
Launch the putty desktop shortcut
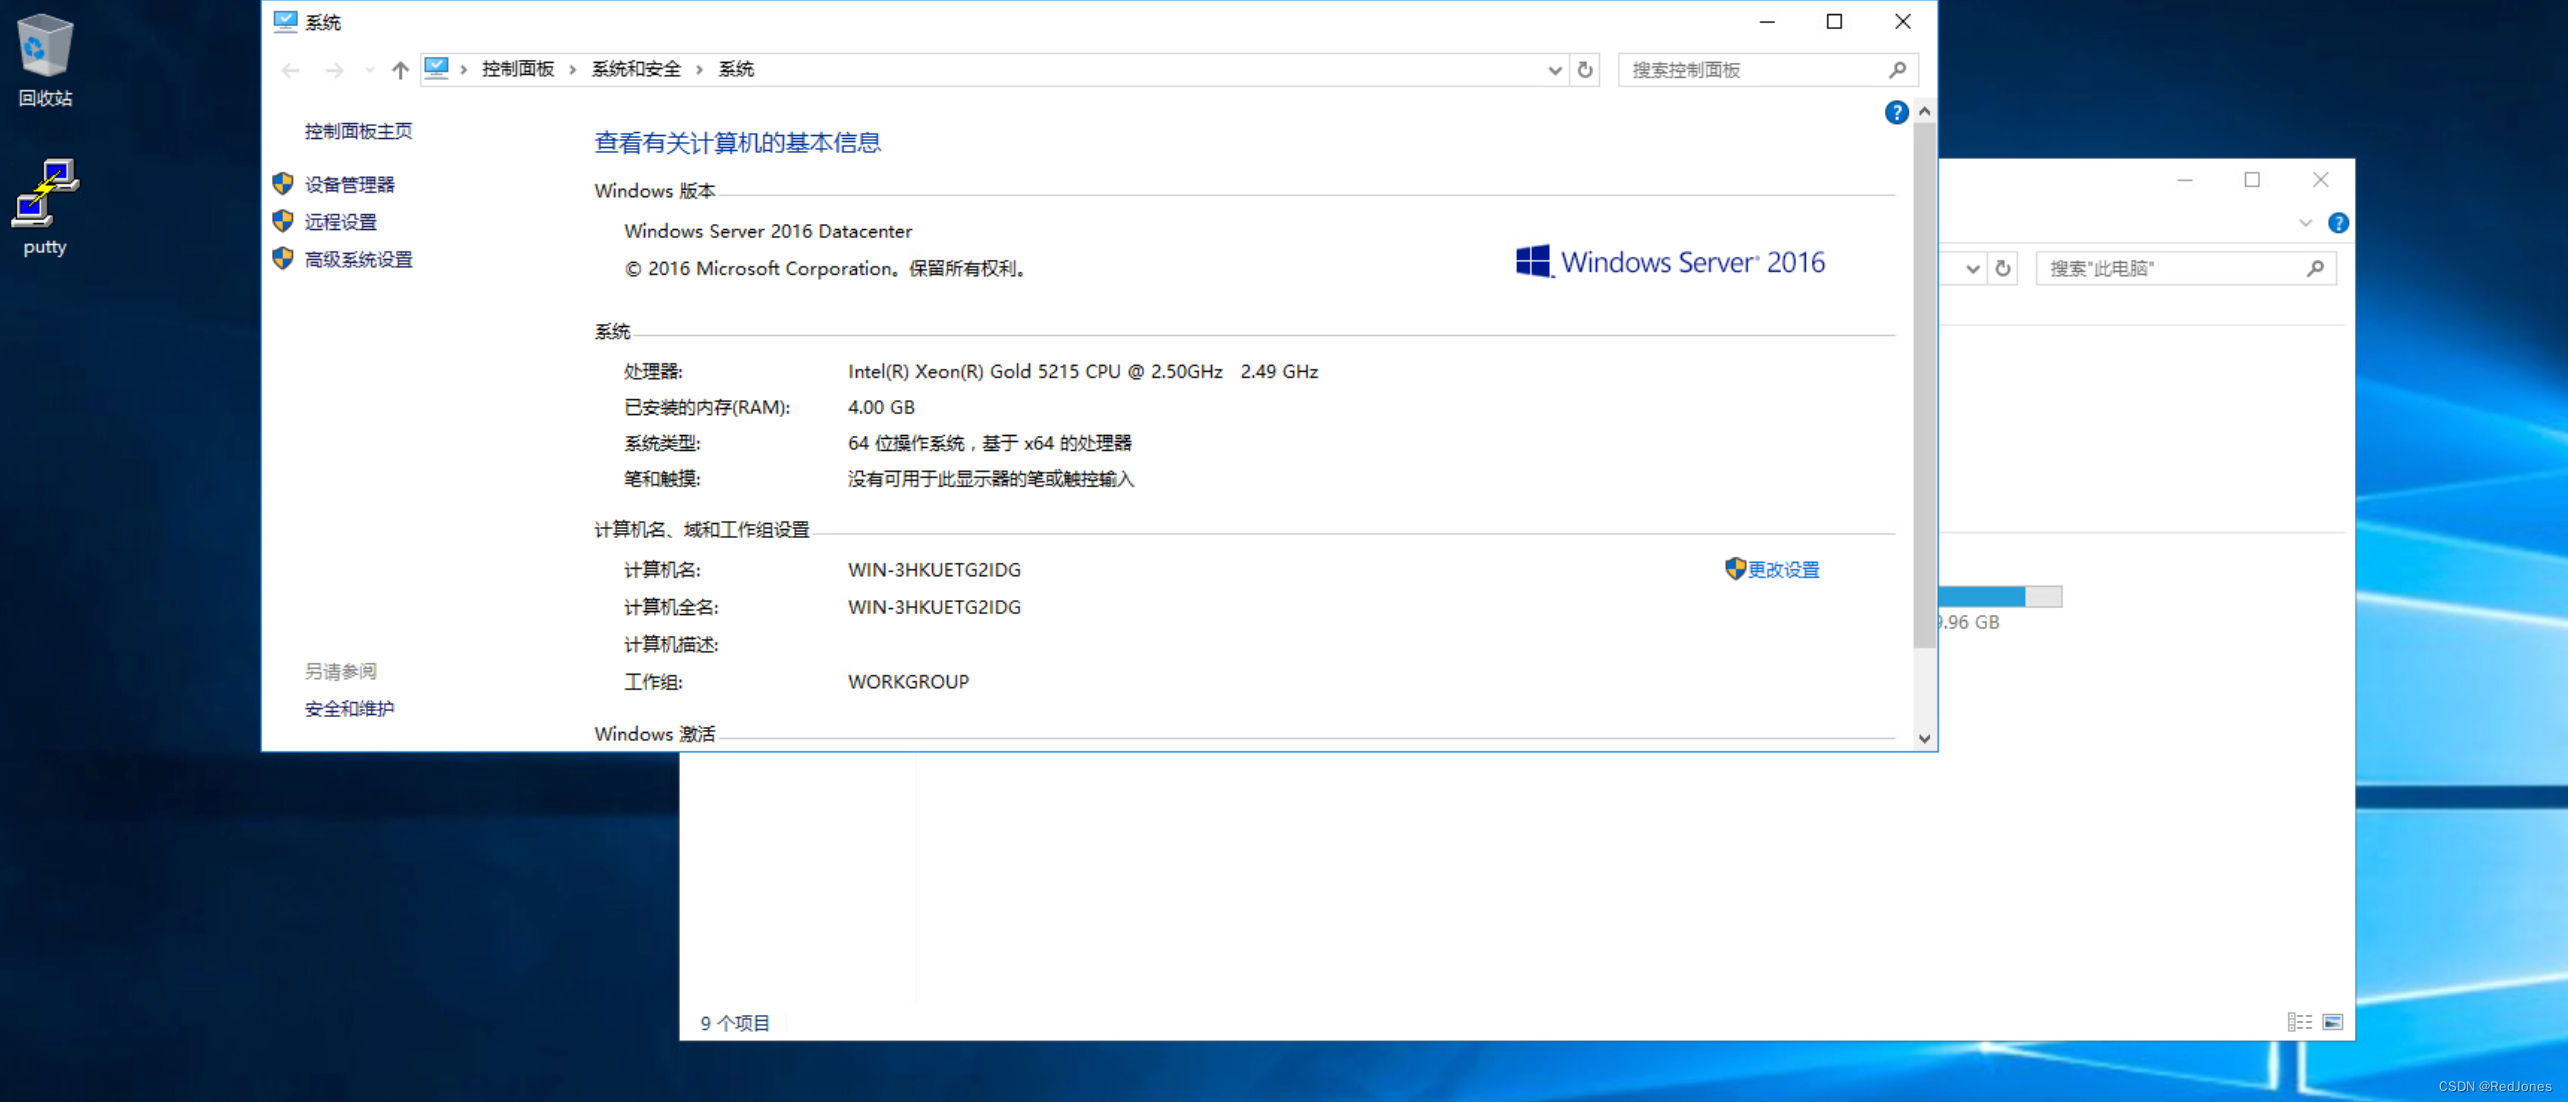click(x=45, y=208)
